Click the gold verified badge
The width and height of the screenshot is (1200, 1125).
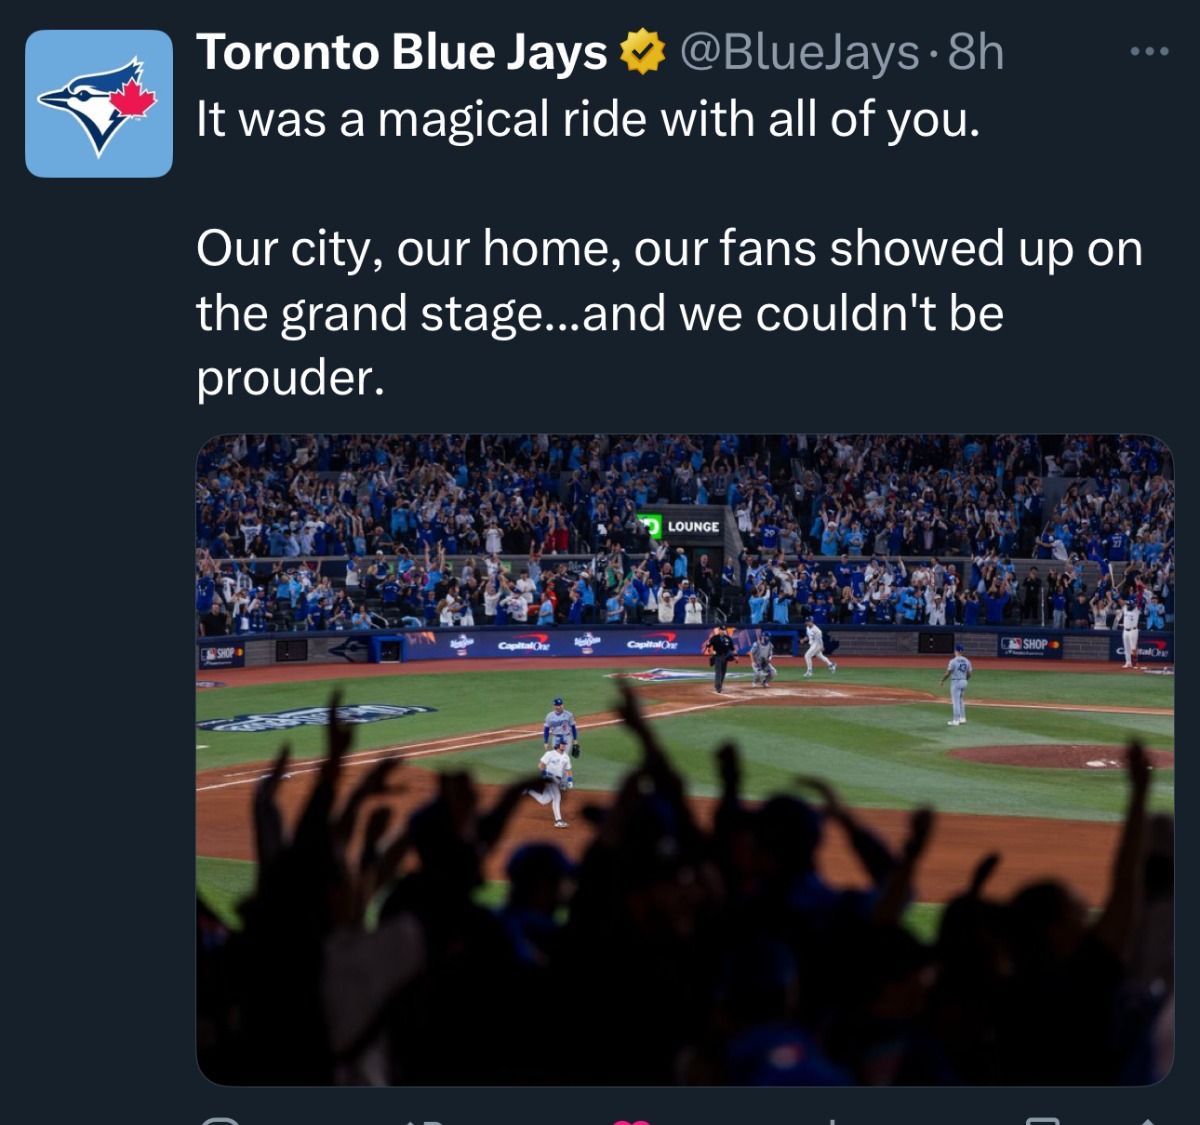pyautogui.click(x=643, y=53)
